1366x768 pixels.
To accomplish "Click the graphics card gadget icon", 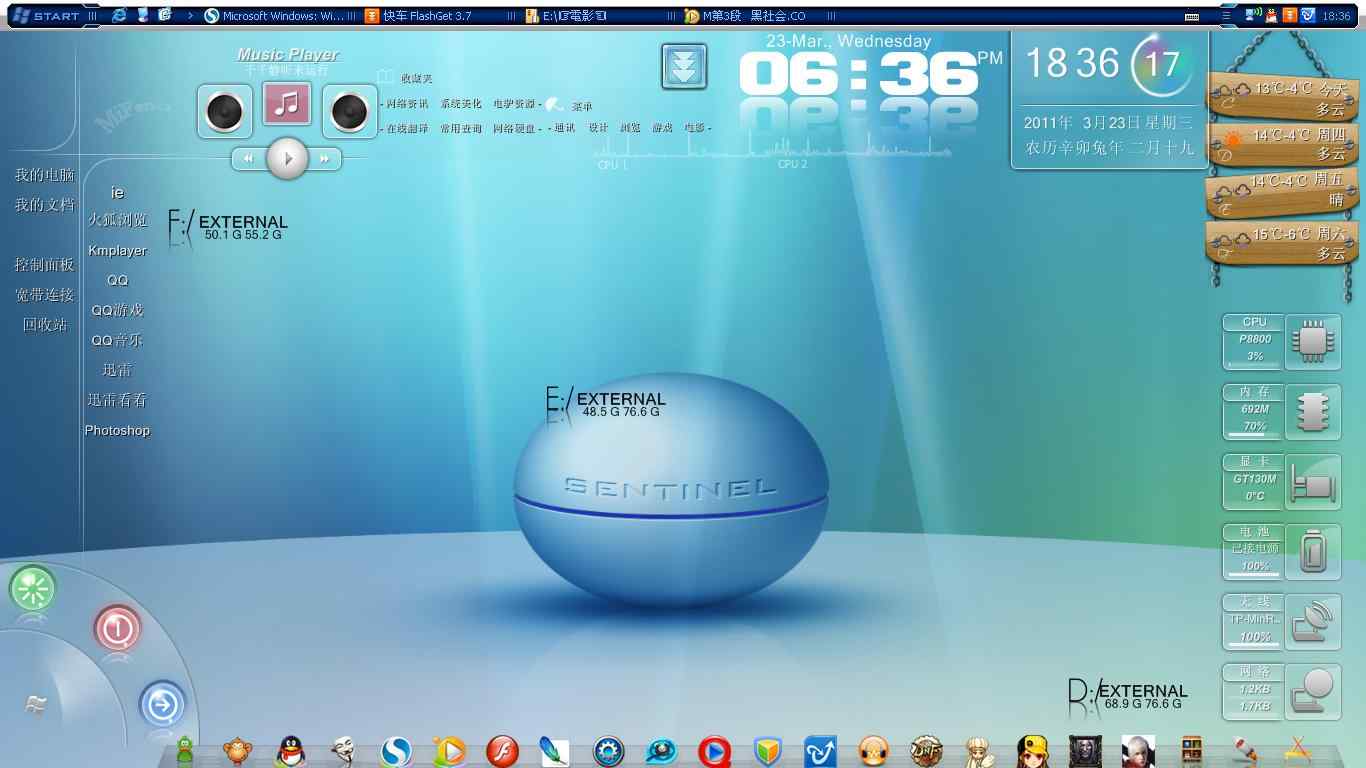I will (1312, 482).
